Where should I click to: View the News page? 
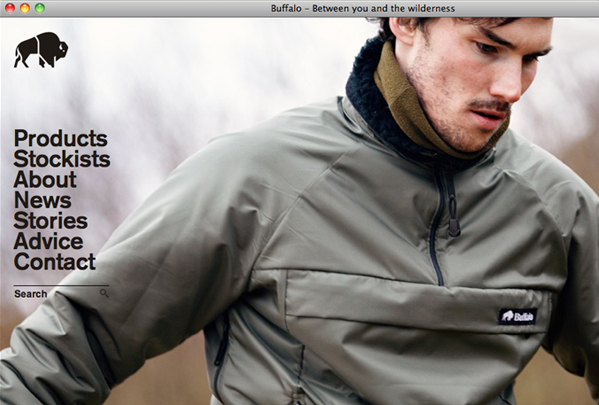point(42,200)
